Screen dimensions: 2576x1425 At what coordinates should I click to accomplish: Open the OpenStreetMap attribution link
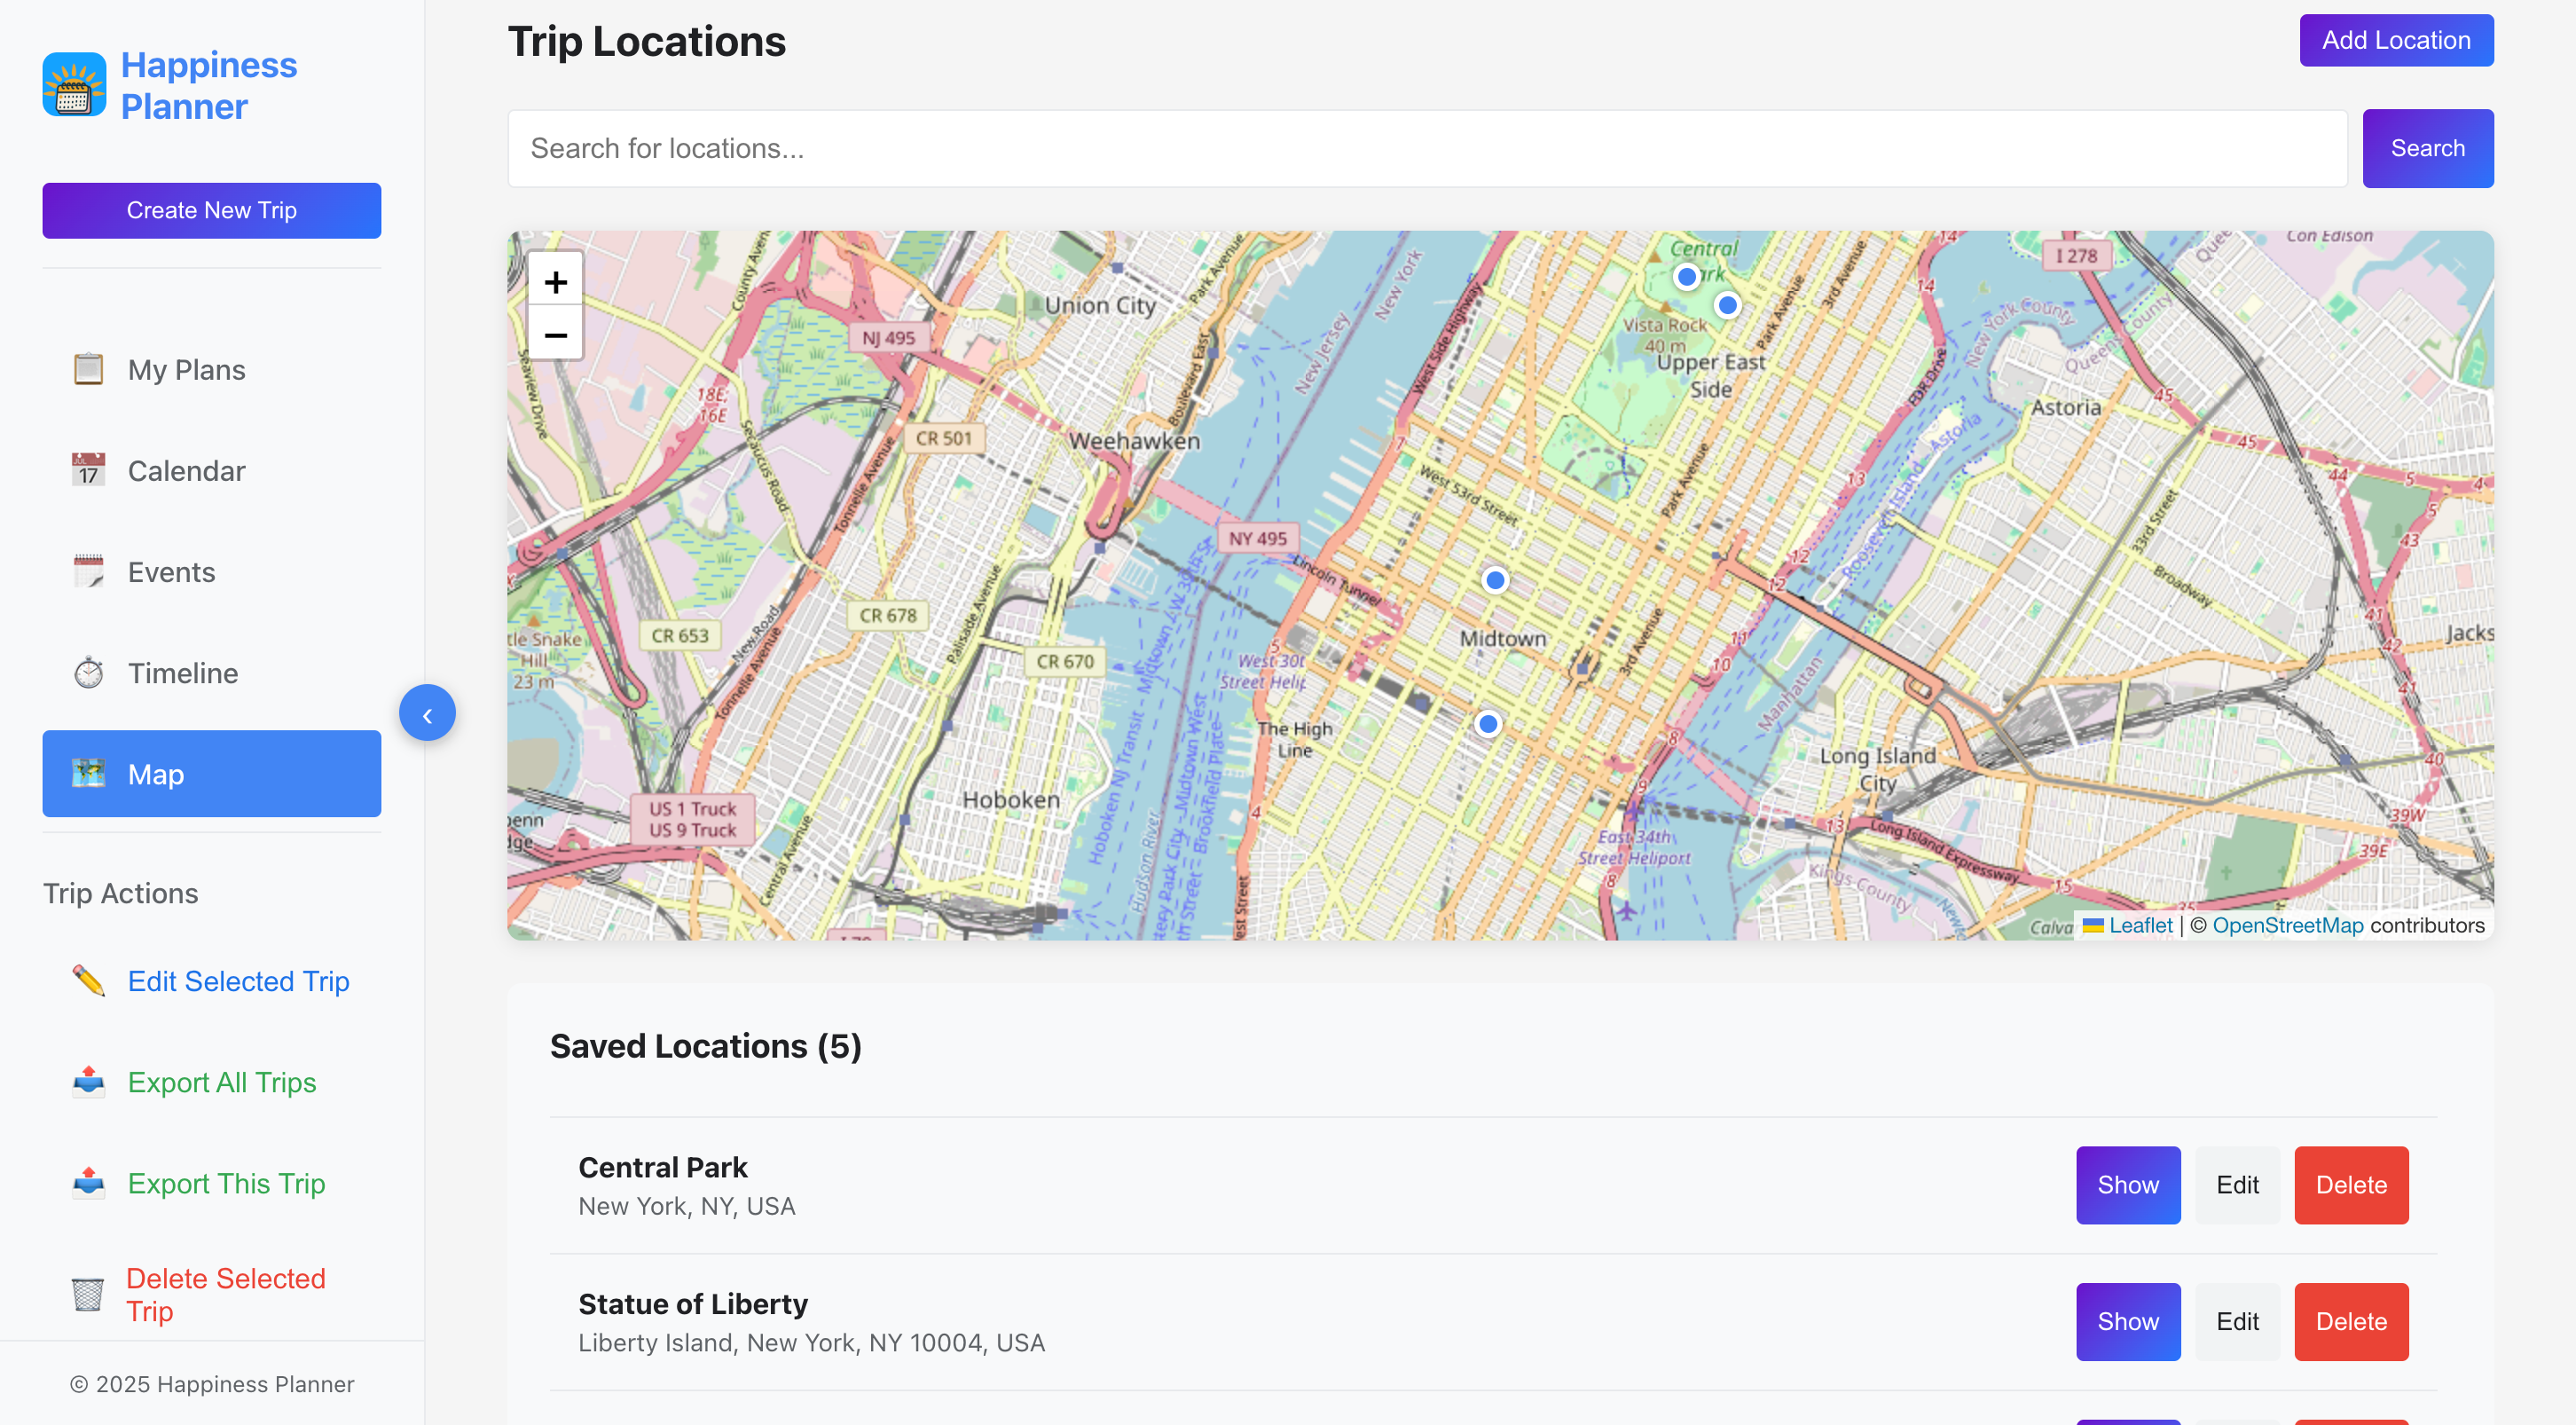tap(2287, 925)
